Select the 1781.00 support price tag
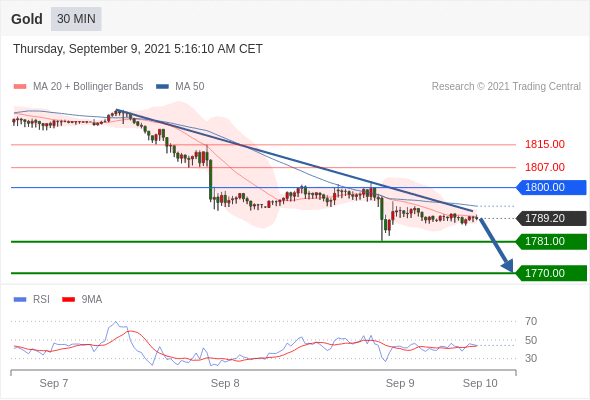Screen dimensions: 590x400 click(x=551, y=242)
